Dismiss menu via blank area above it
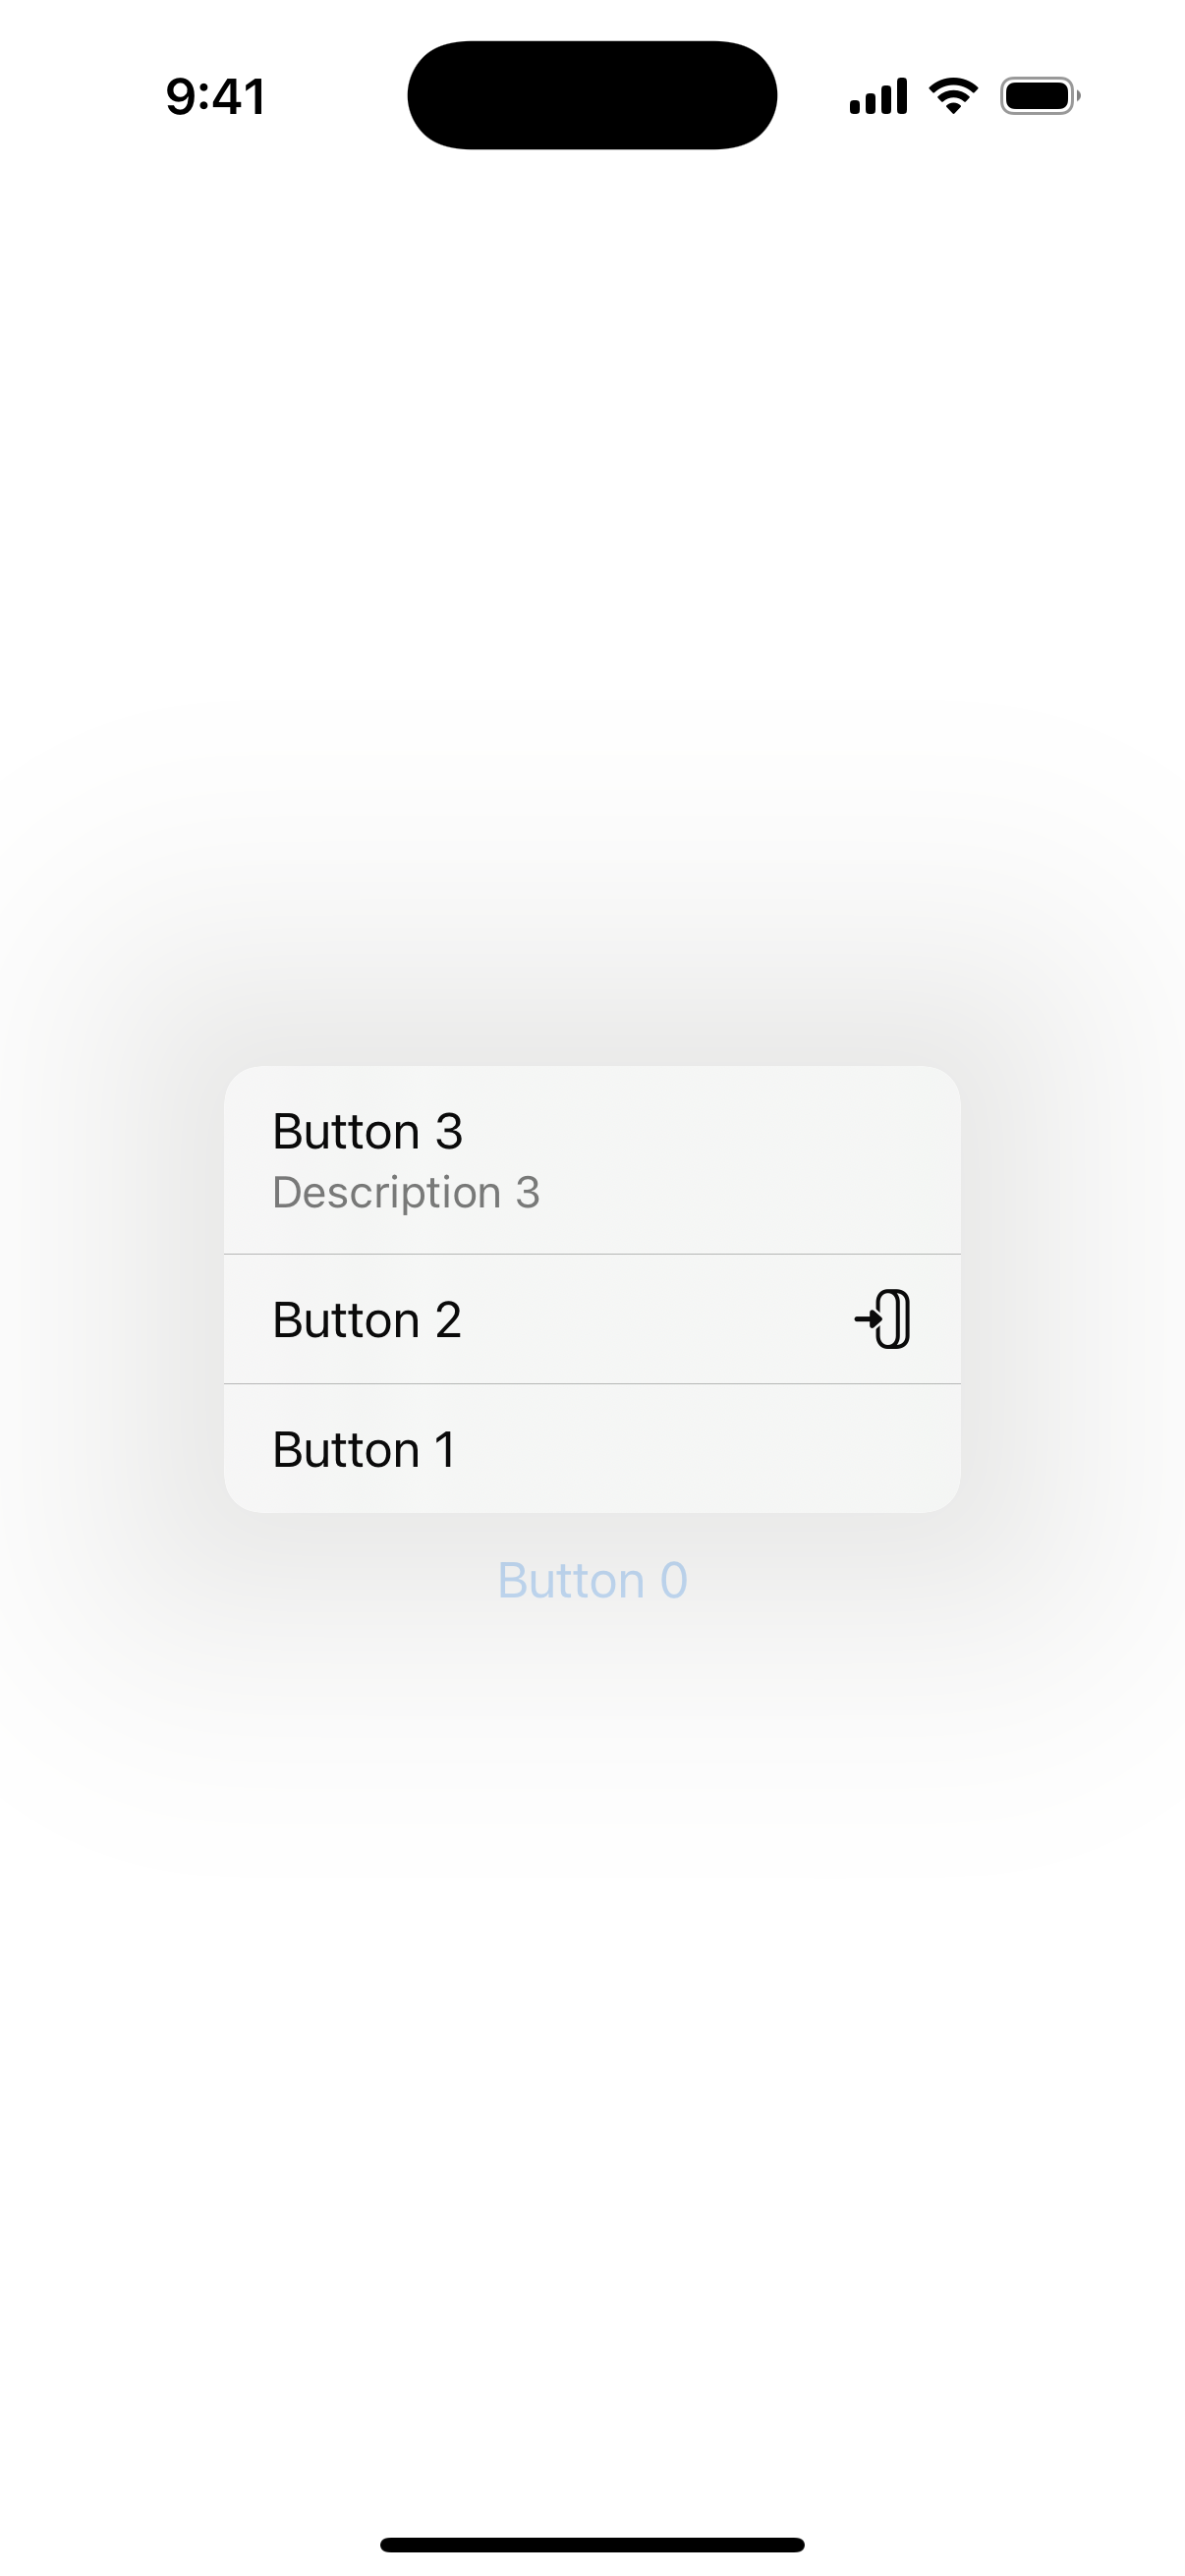Screen dimensions: 1185x2576 pos(592,600)
